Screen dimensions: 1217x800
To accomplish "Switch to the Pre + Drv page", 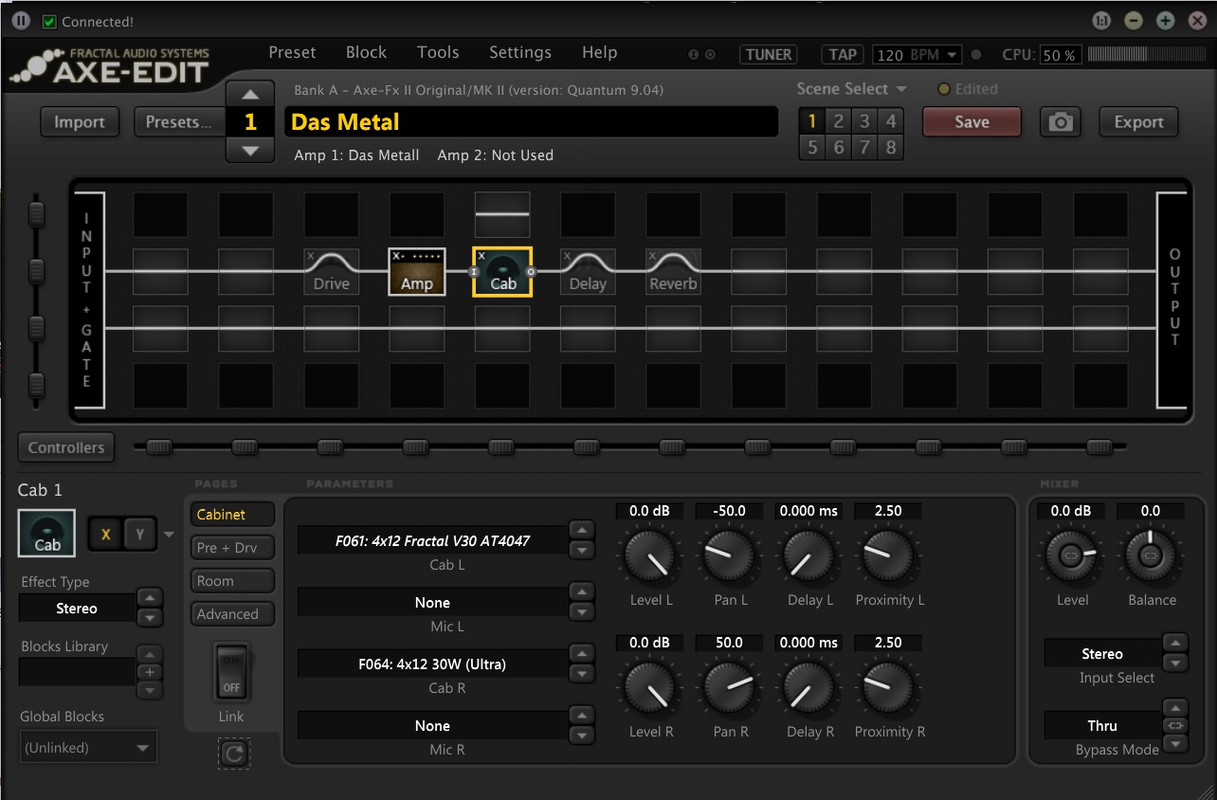I will click(x=233, y=547).
